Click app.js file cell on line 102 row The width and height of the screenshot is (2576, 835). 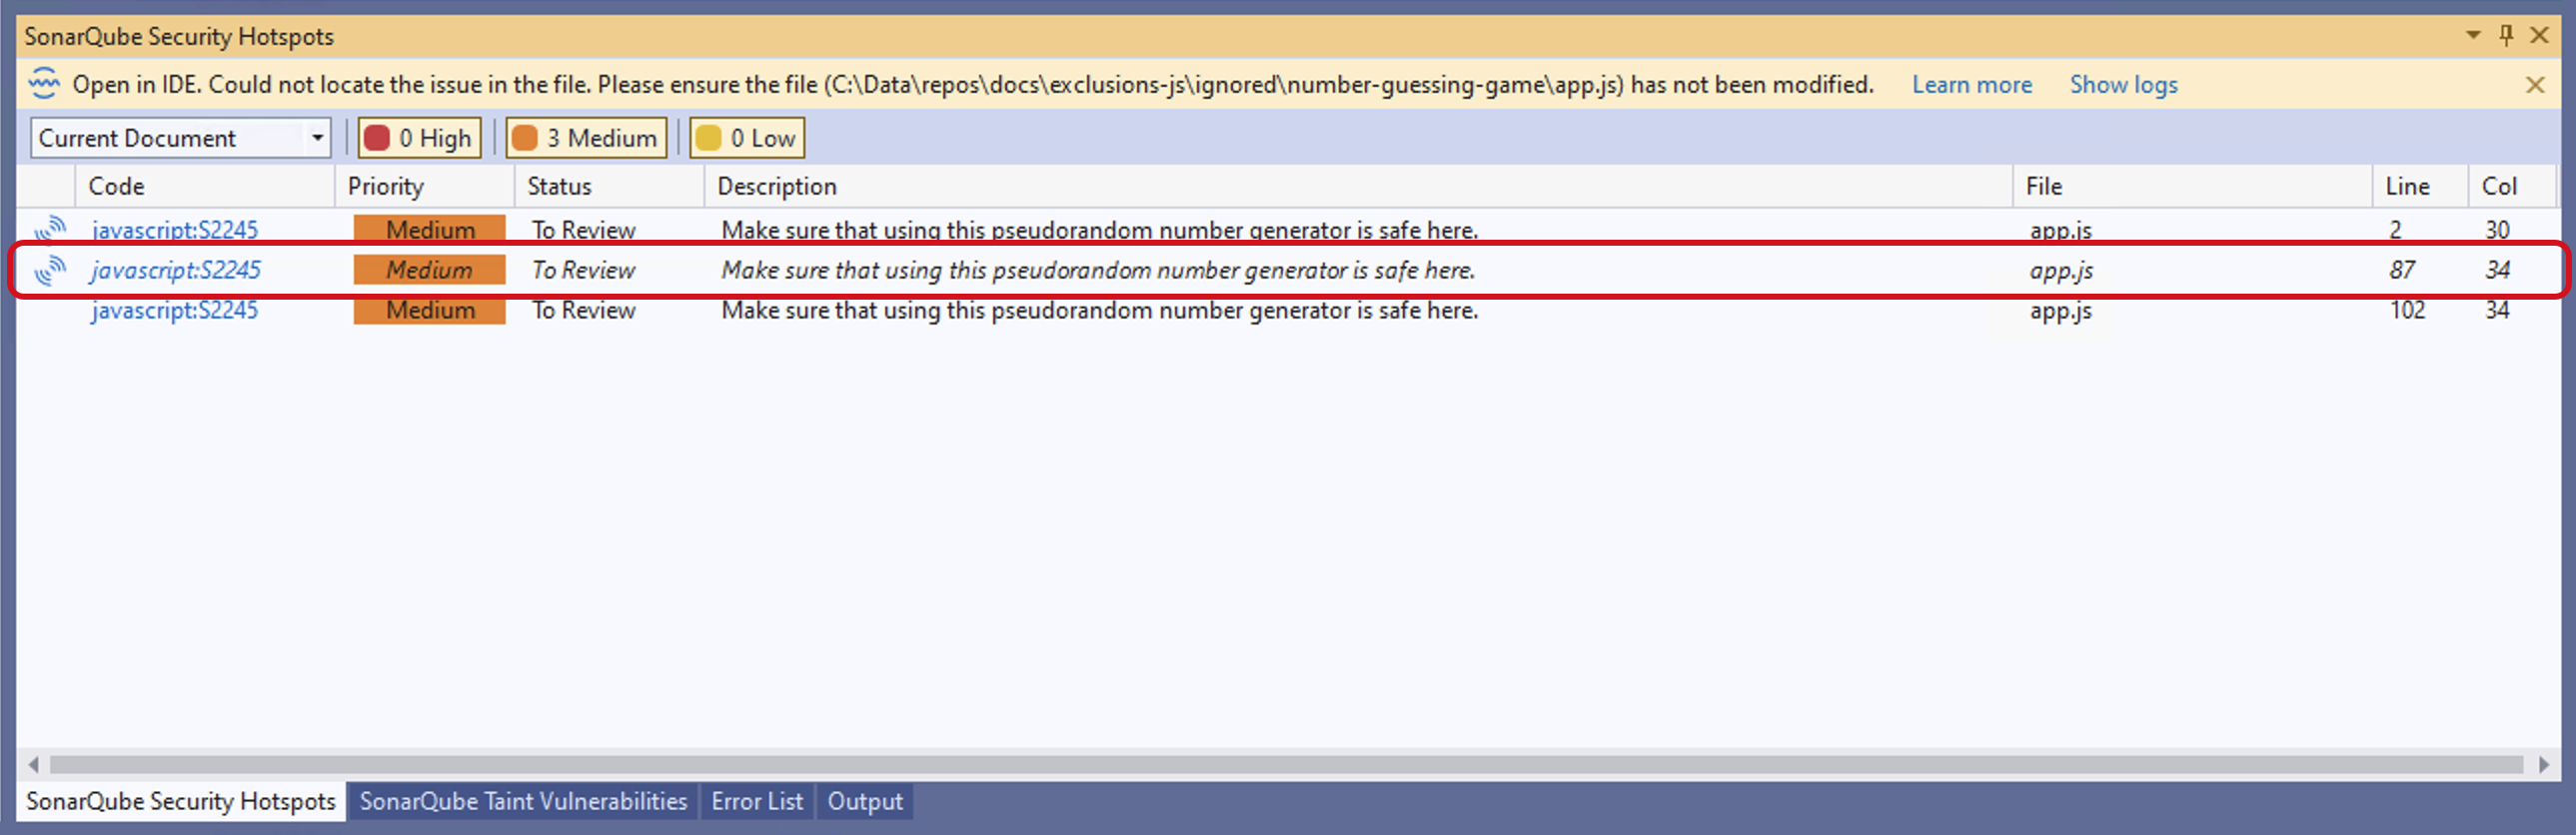[2061, 310]
